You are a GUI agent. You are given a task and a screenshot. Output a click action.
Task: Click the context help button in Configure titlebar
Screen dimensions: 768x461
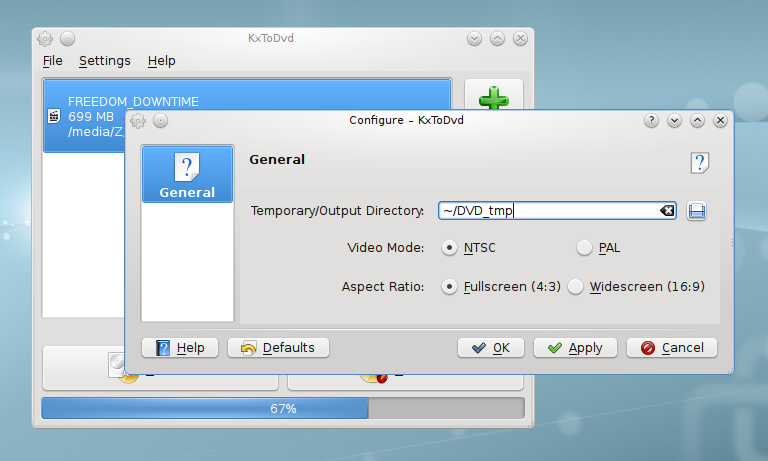coord(651,121)
